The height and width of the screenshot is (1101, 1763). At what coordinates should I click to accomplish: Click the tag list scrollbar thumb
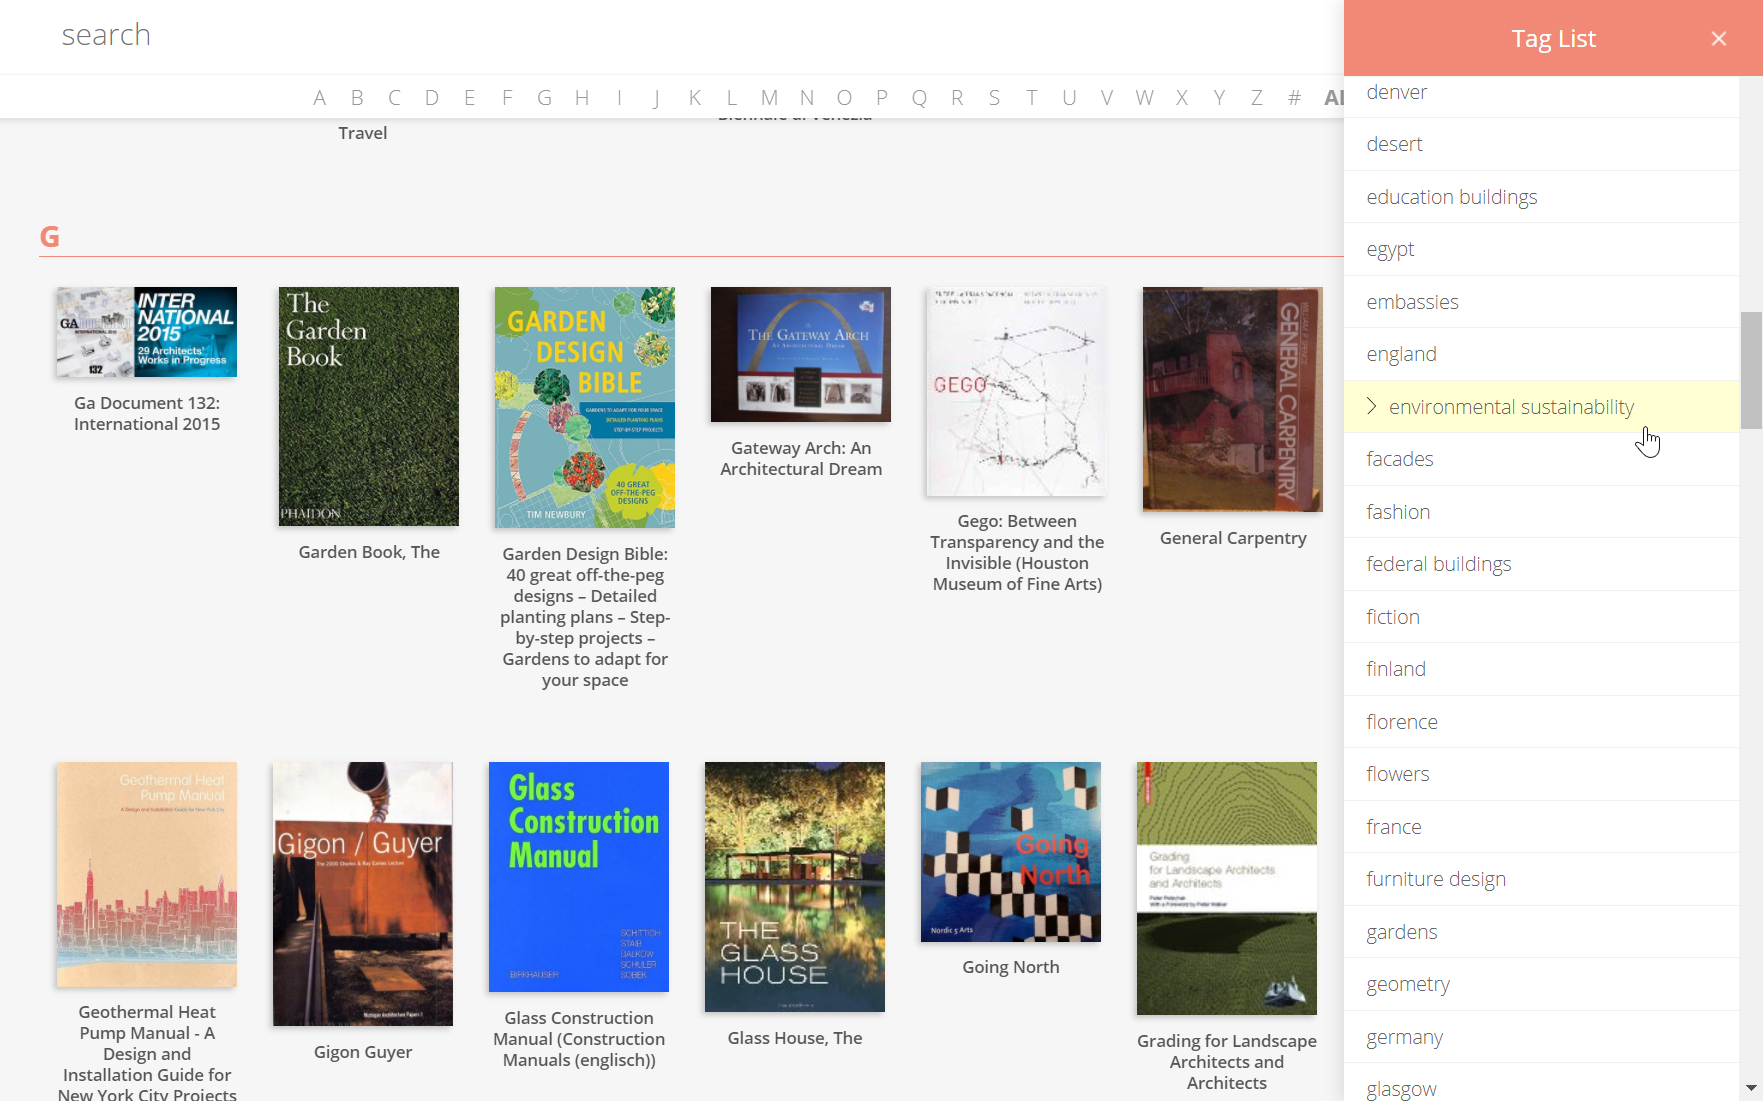pos(1751,370)
